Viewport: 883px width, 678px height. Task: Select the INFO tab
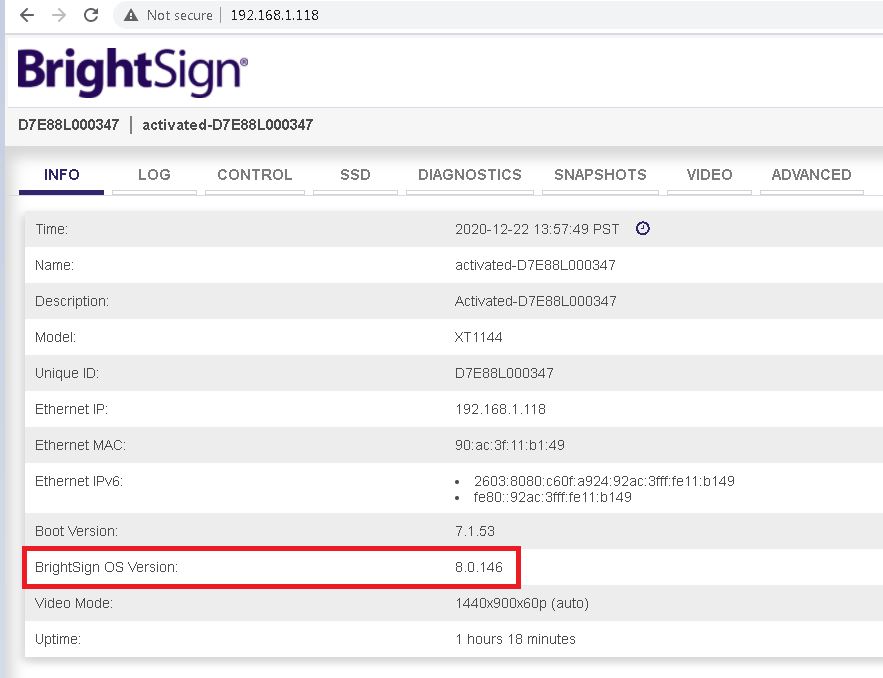click(62, 175)
